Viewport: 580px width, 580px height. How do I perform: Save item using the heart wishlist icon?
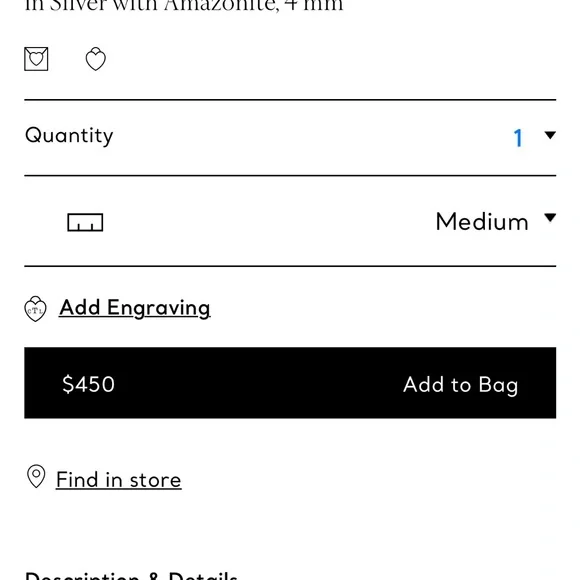coord(95,59)
